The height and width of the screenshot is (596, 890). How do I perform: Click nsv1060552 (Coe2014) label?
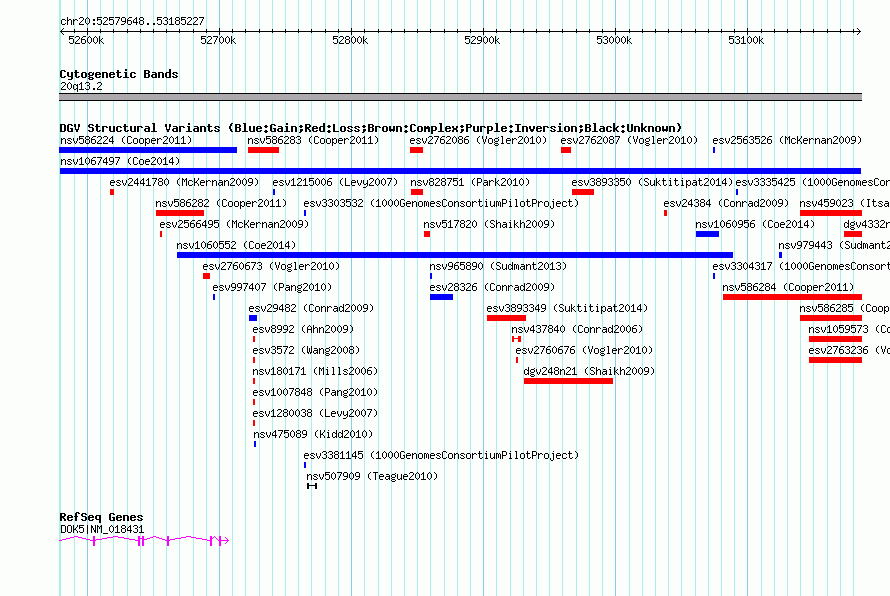[x=236, y=245]
